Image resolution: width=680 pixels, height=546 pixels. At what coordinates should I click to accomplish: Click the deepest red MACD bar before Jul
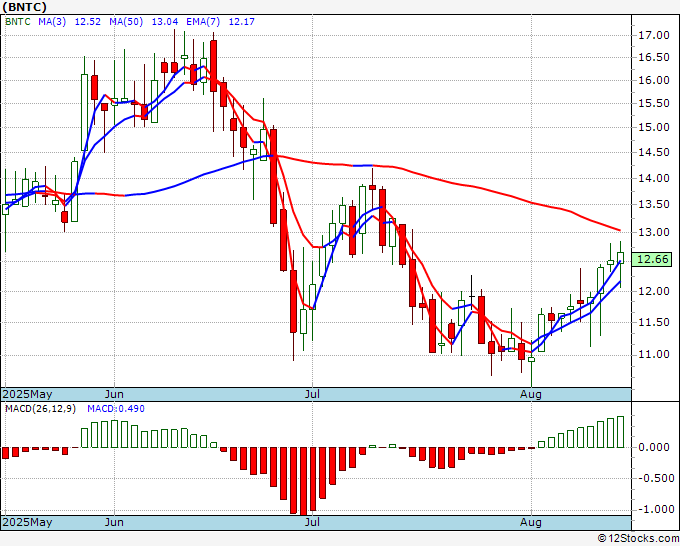pyautogui.click(x=303, y=481)
